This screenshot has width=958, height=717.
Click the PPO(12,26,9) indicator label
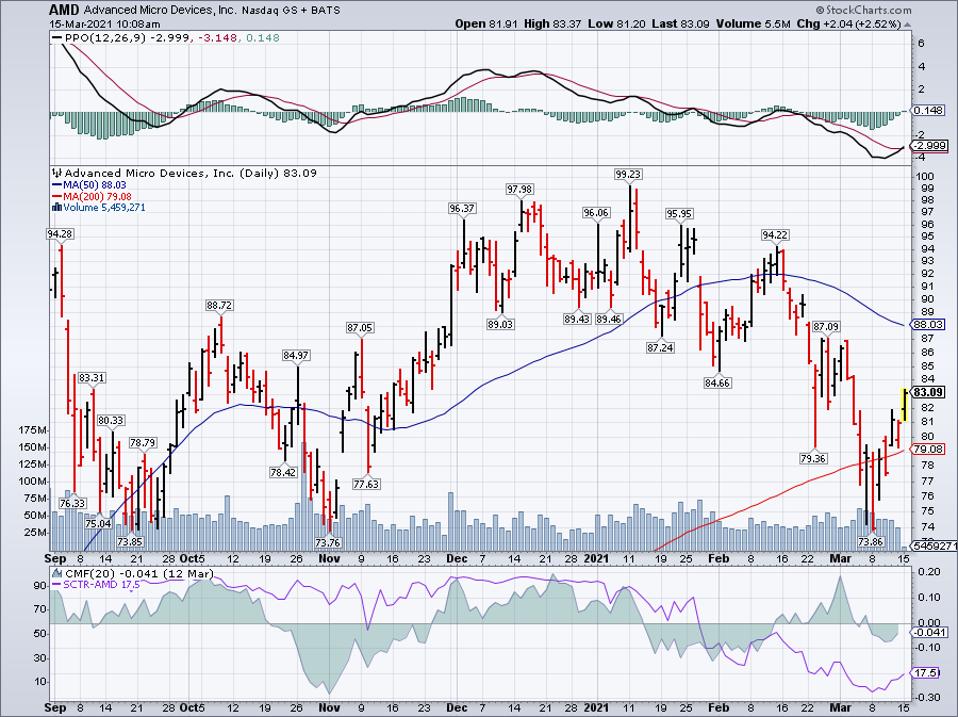click(x=101, y=38)
